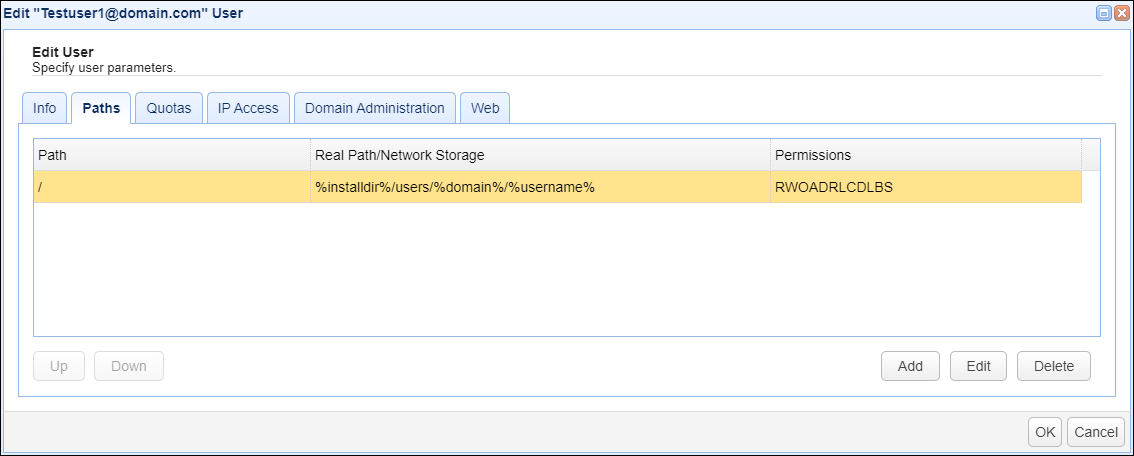Maximize the Edit User dialog window
The image size is (1134, 456).
point(1104,14)
